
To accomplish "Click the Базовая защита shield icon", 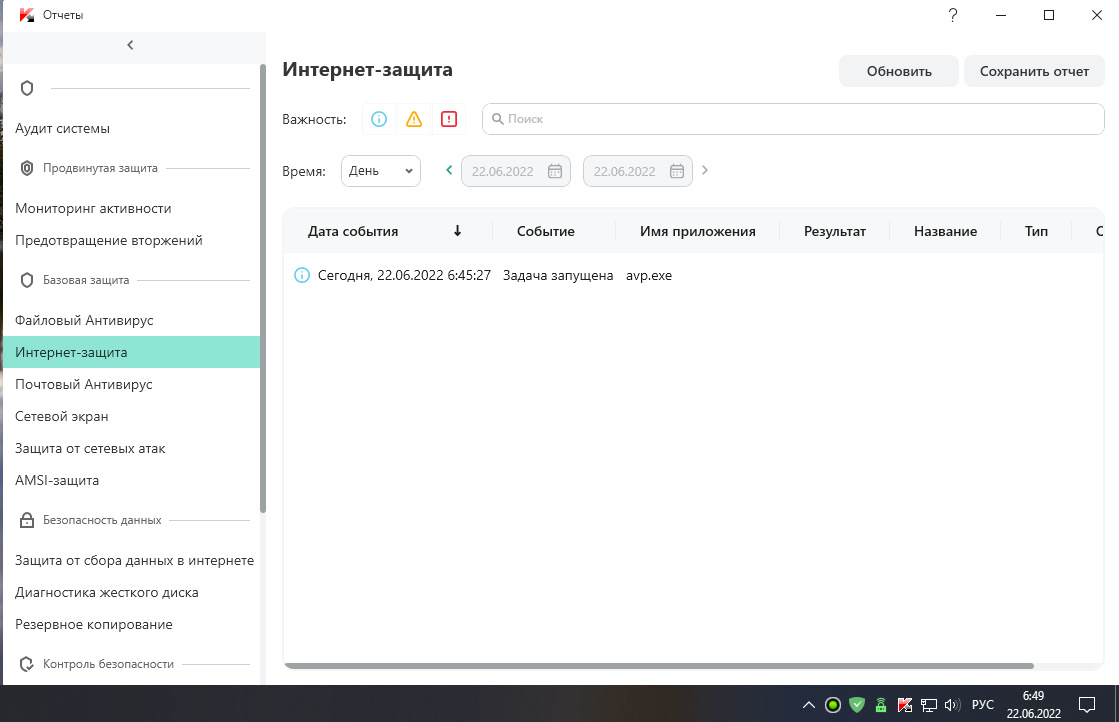I will click(x=27, y=280).
